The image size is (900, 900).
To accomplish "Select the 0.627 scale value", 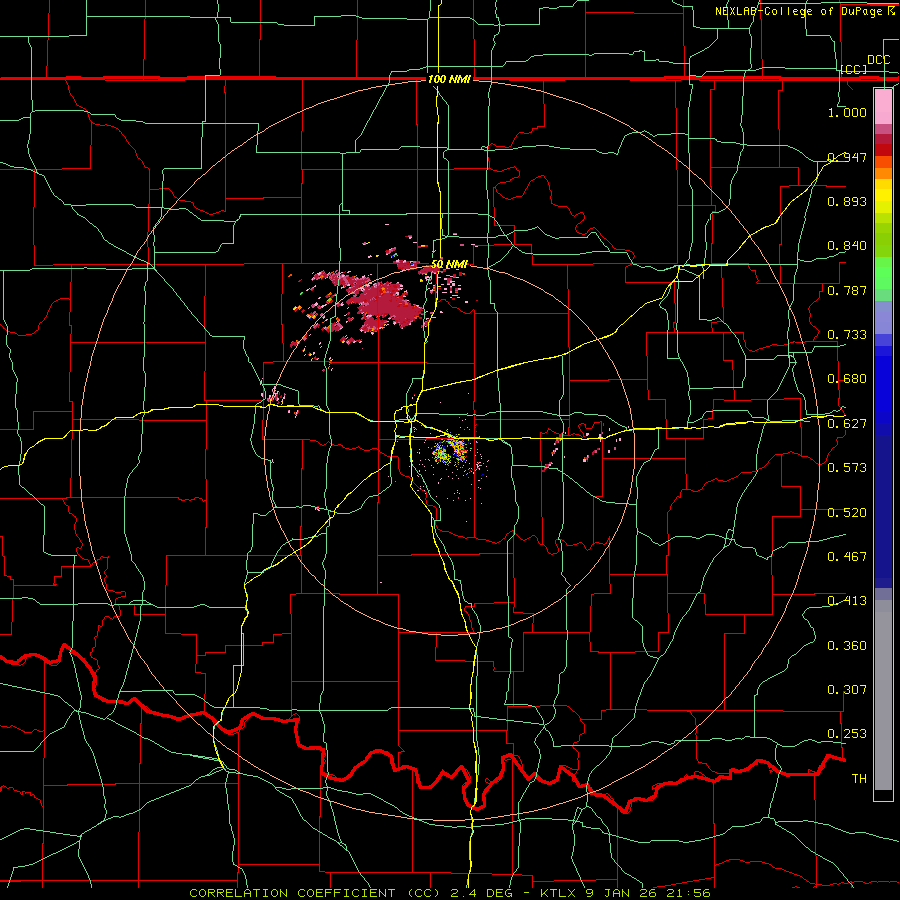I will (847, 424).
